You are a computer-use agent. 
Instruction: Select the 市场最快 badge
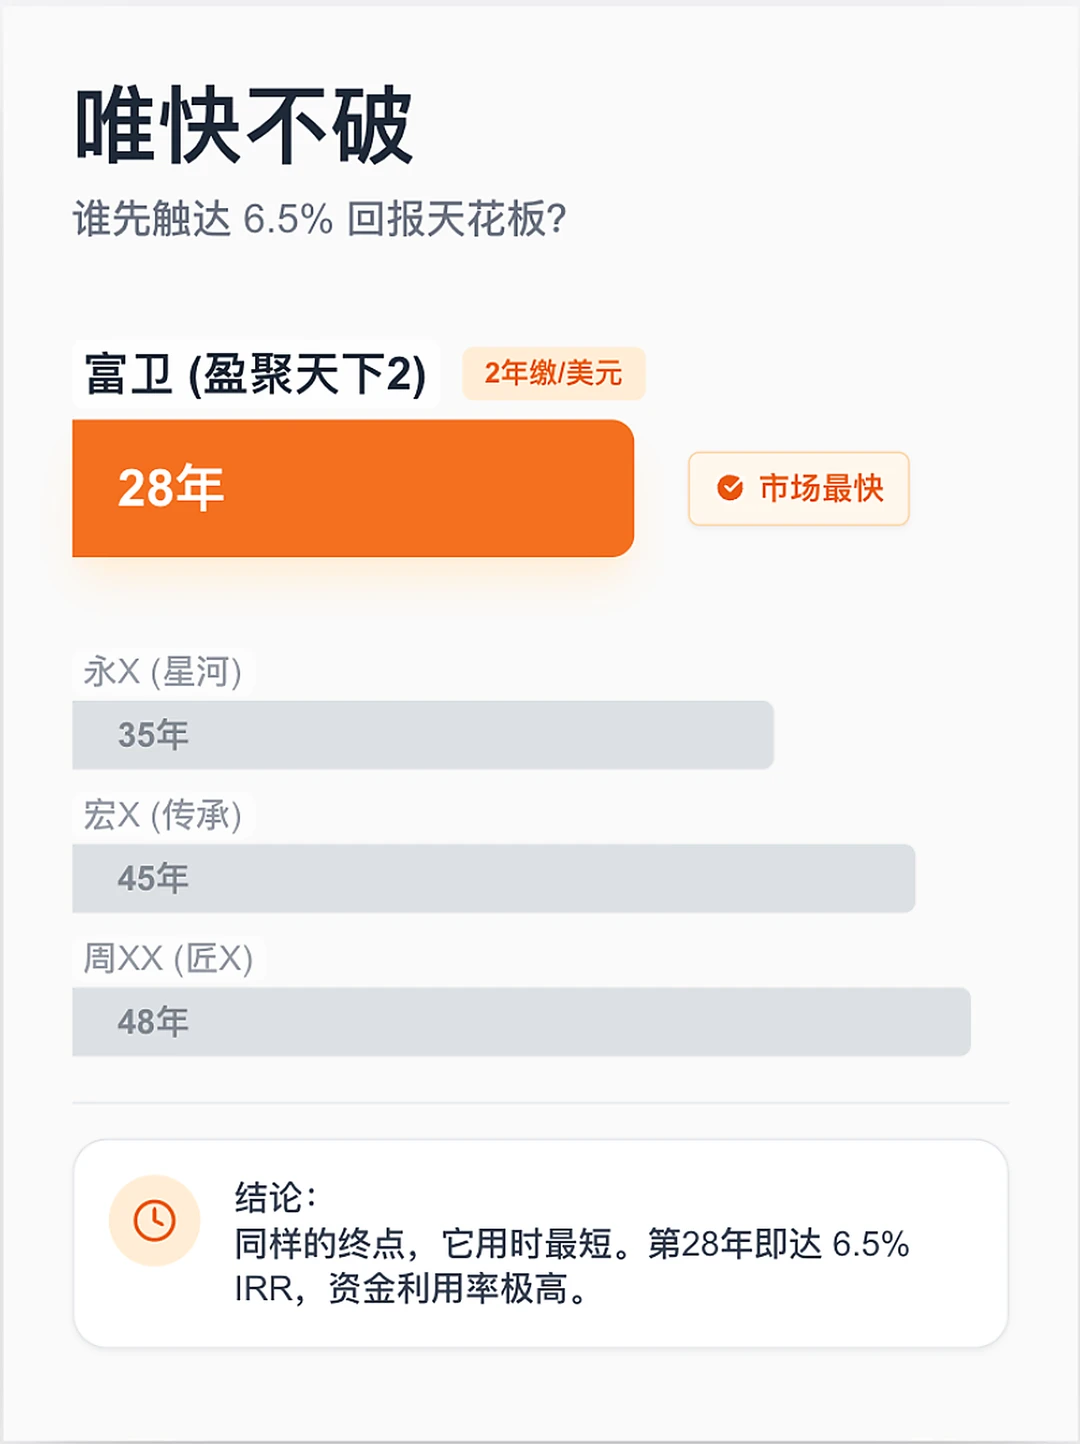799,488
